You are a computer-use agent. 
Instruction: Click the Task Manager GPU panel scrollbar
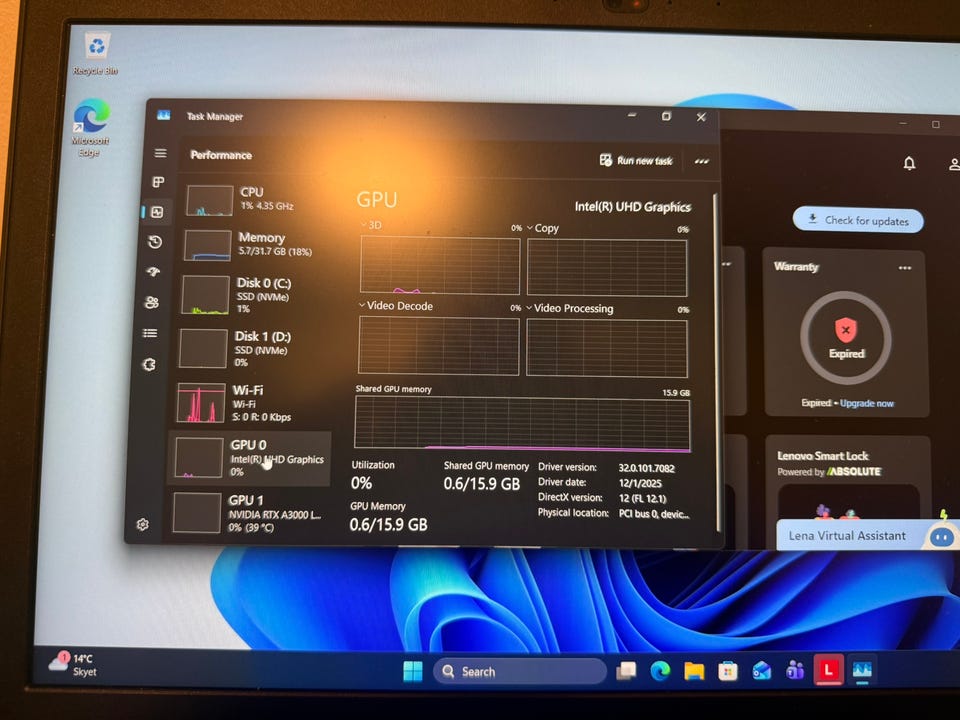click(x=716, y=361)
